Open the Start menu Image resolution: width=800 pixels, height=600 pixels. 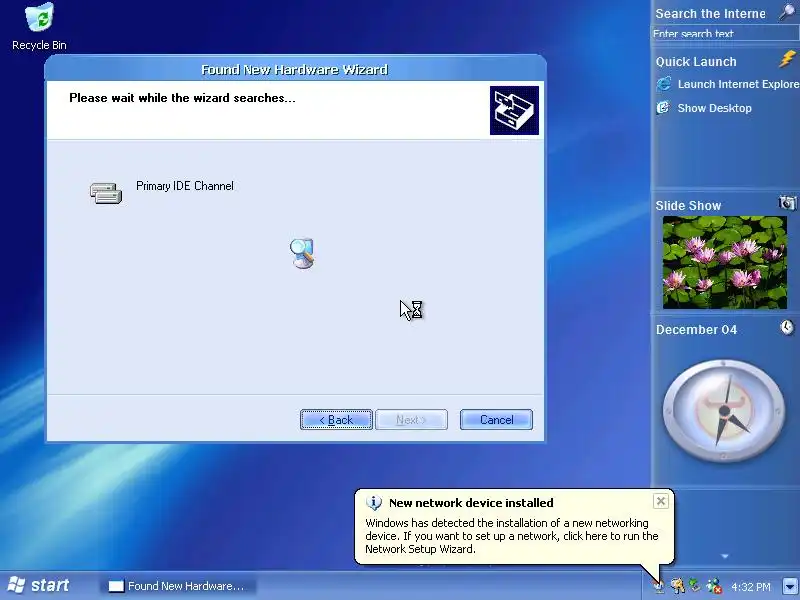39,585
